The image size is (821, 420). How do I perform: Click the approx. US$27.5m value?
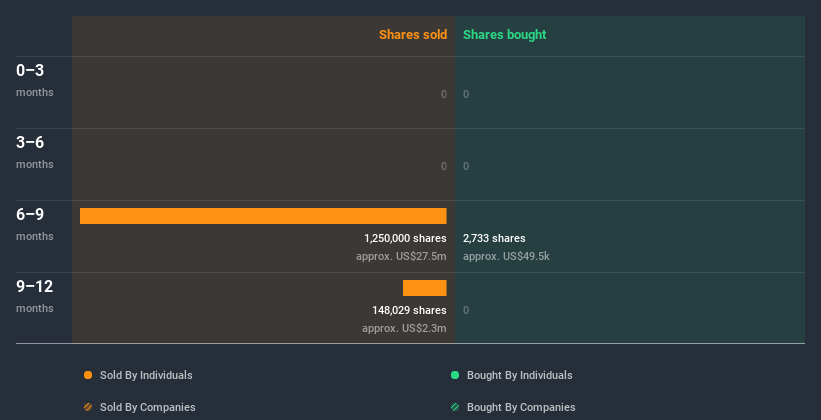(x=401, y=257)
